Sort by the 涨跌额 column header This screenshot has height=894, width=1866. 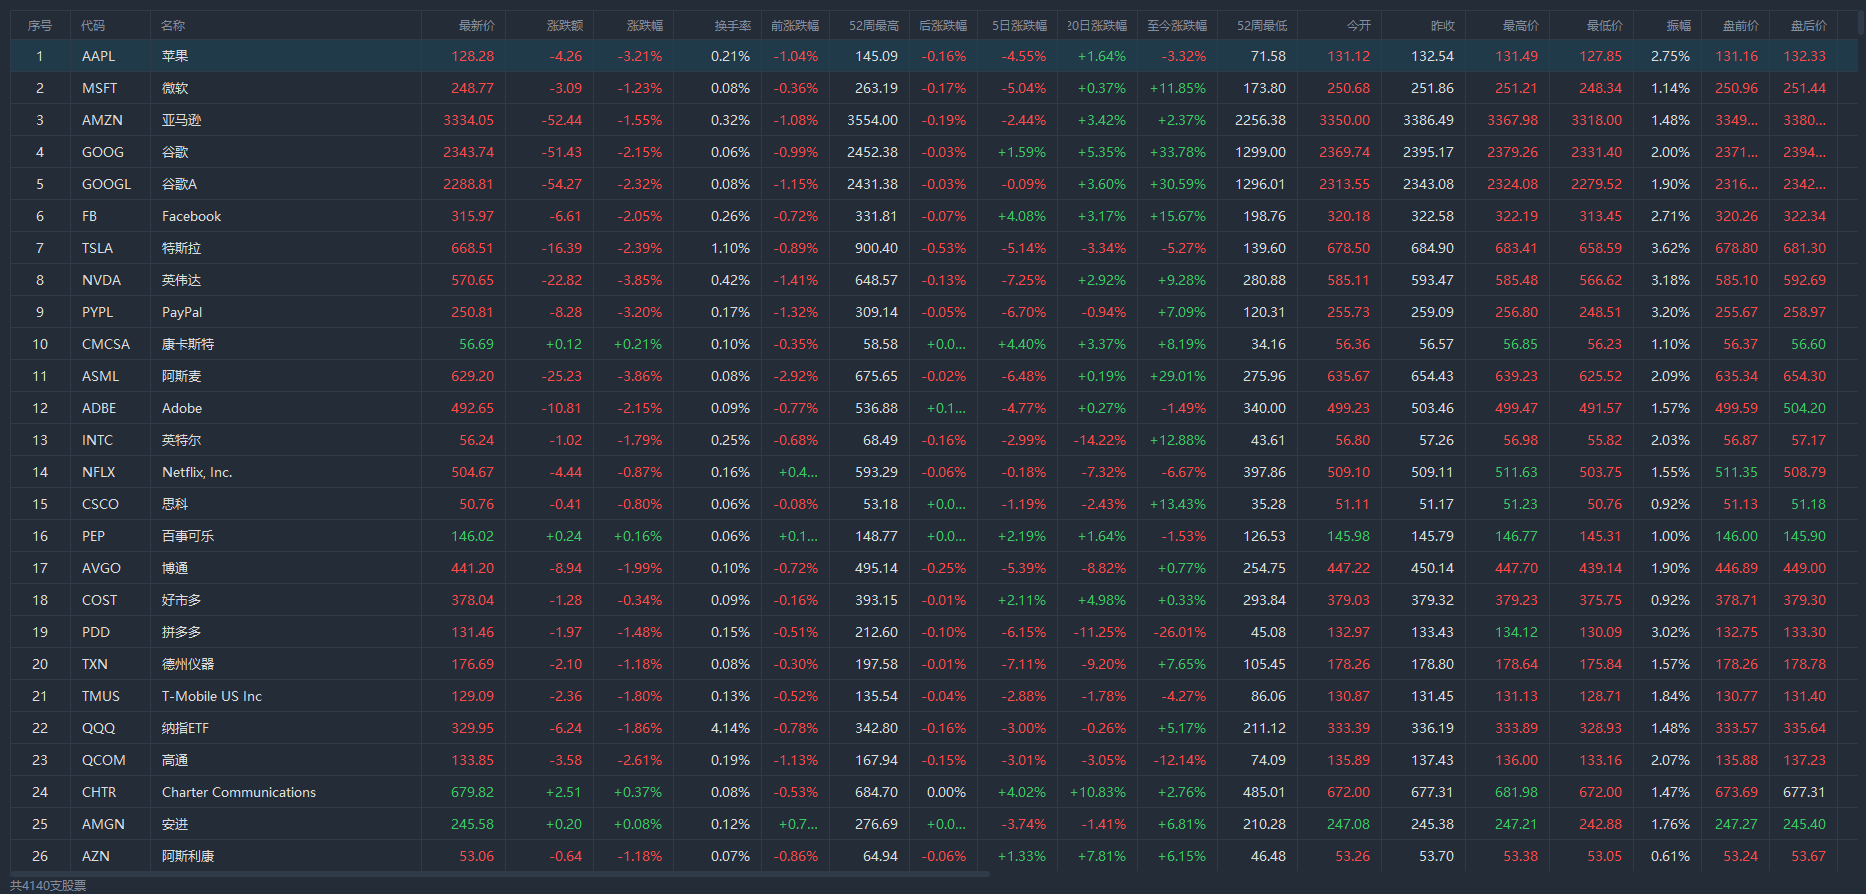click(x=564, y=25)
